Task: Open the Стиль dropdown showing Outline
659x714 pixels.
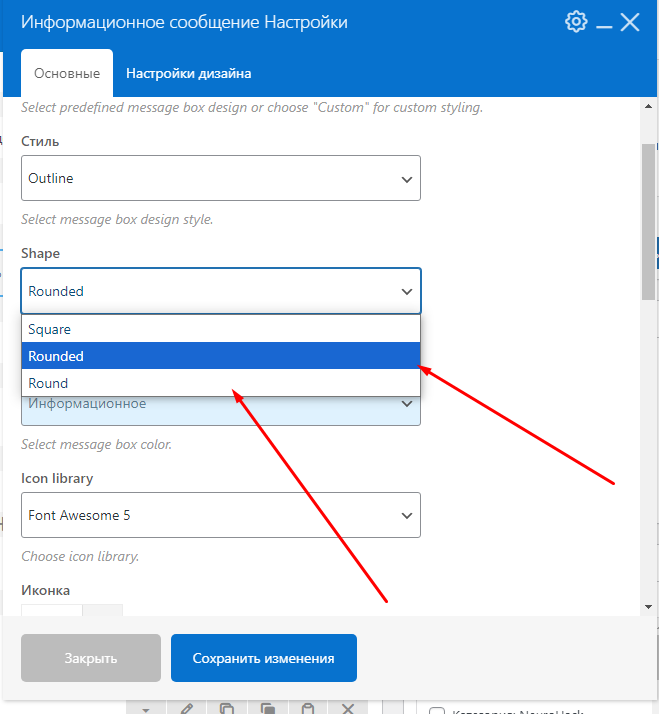Action: coord(220,179)
